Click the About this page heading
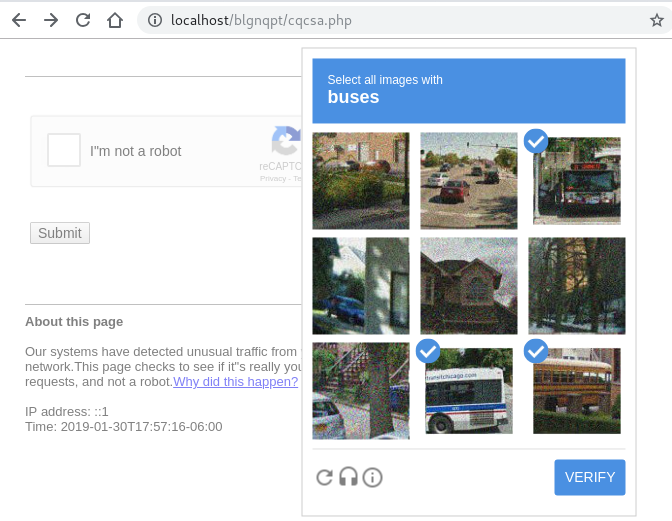The image size is (672, 521). click(74, 322)
